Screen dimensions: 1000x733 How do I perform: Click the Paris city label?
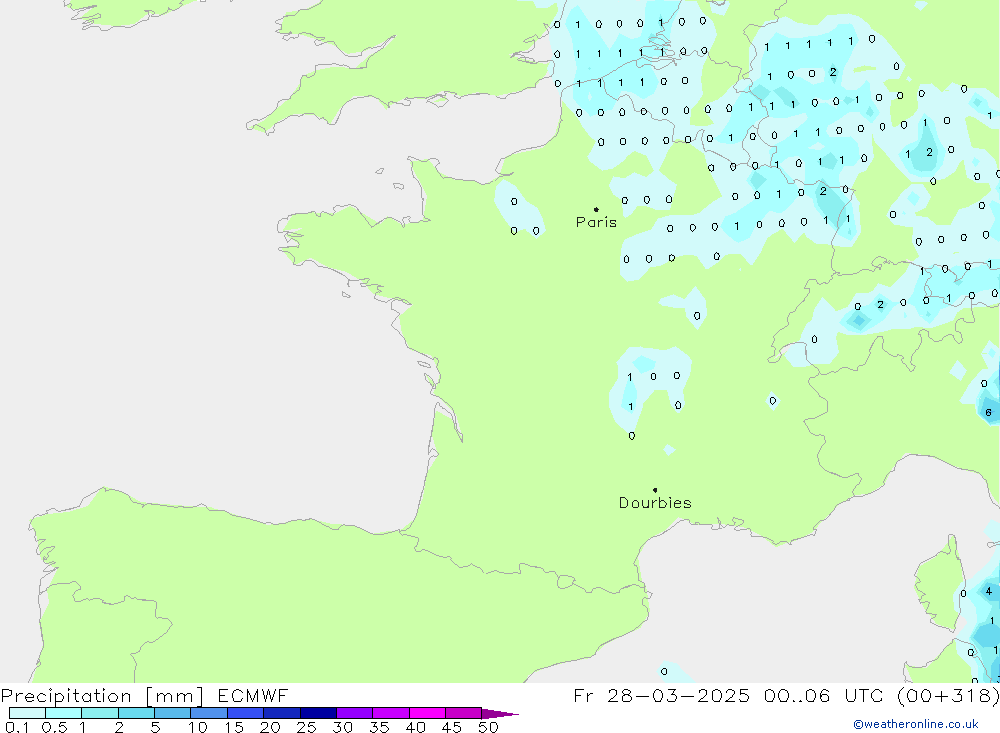pos(596,222)
